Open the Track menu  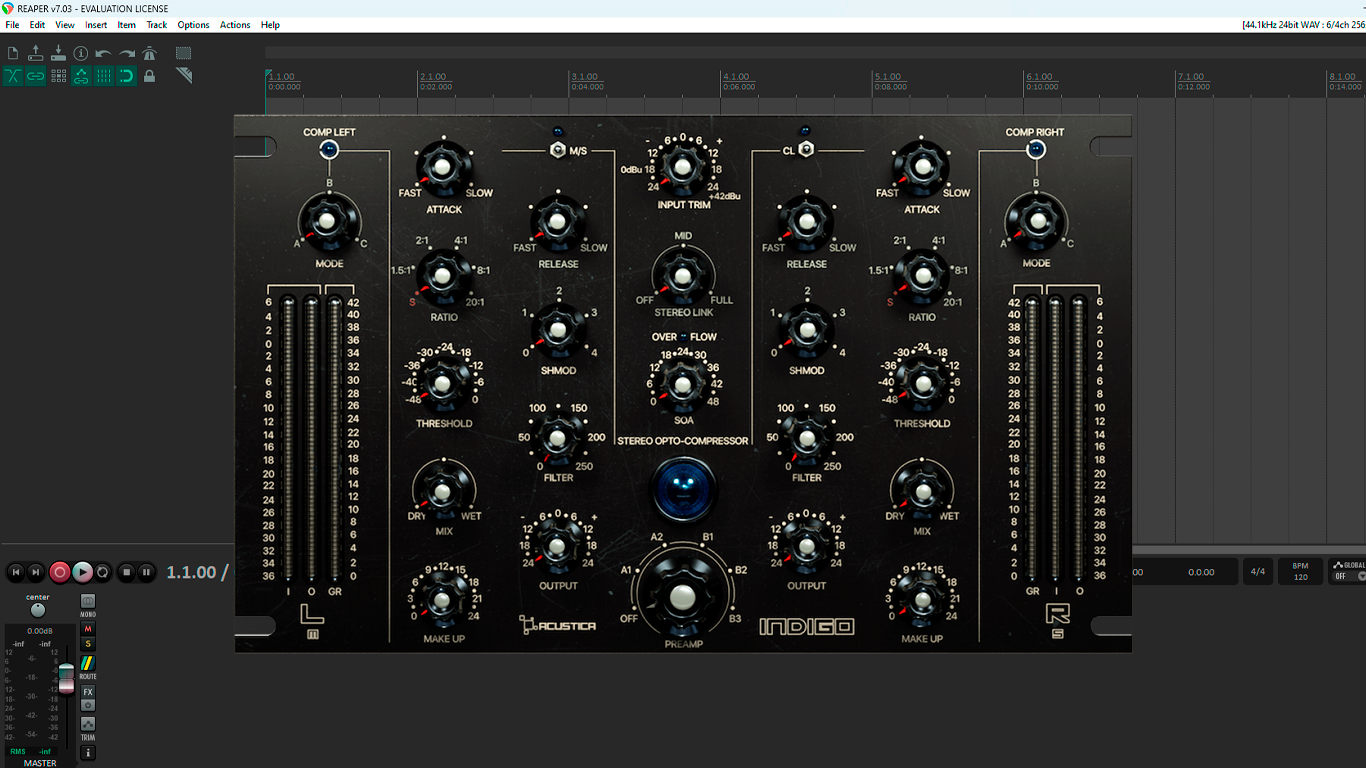(157, 25)
